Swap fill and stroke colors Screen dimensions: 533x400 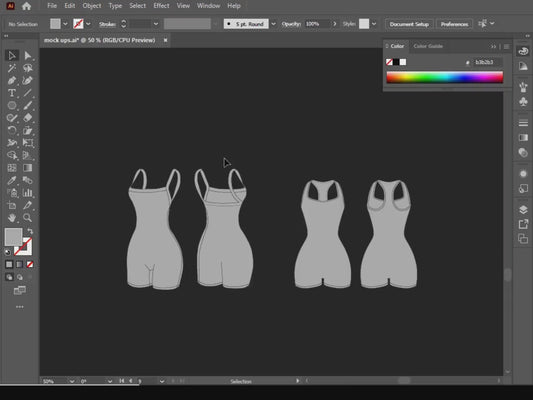30,231
